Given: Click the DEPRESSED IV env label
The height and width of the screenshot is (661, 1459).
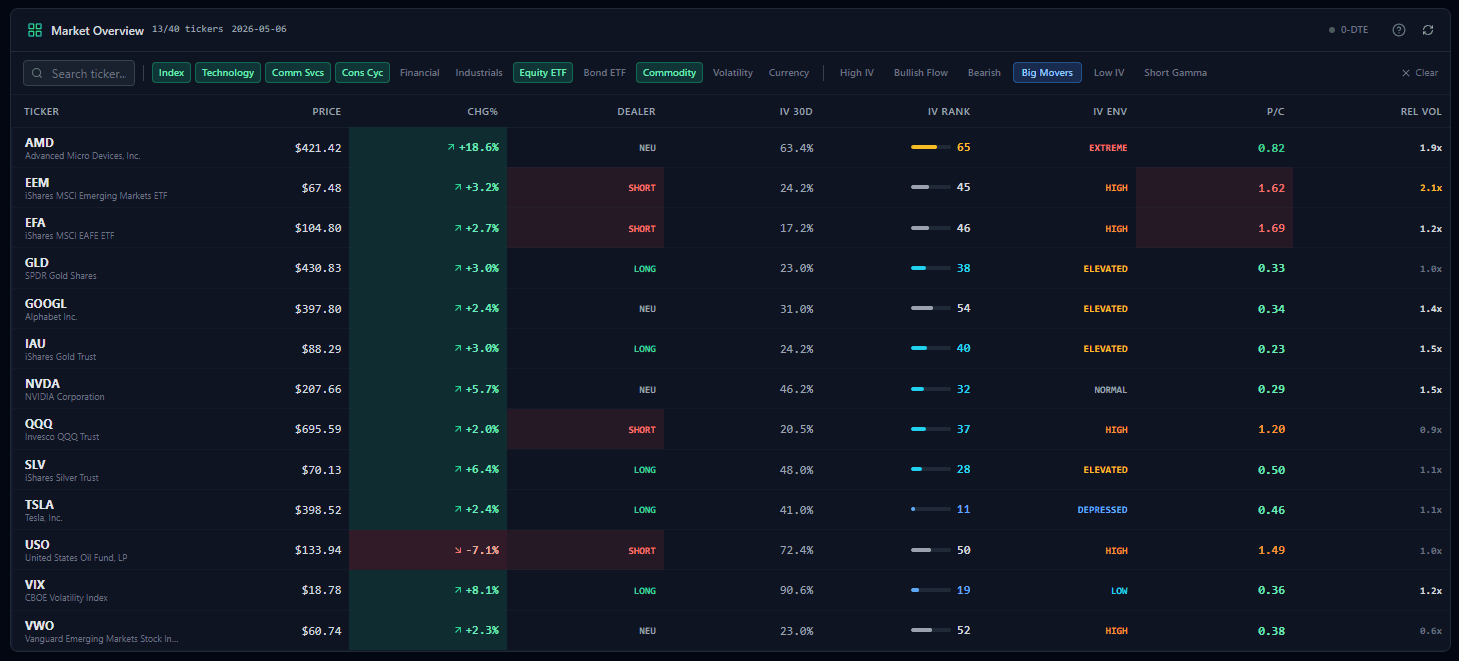Looking at the screenshot, I should 1102,510.
